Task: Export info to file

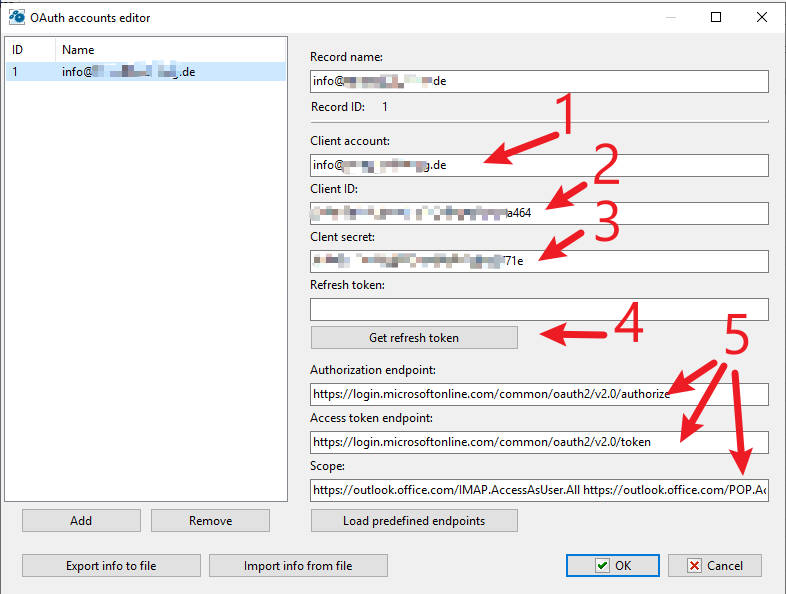Action: (x=111, y=566)
